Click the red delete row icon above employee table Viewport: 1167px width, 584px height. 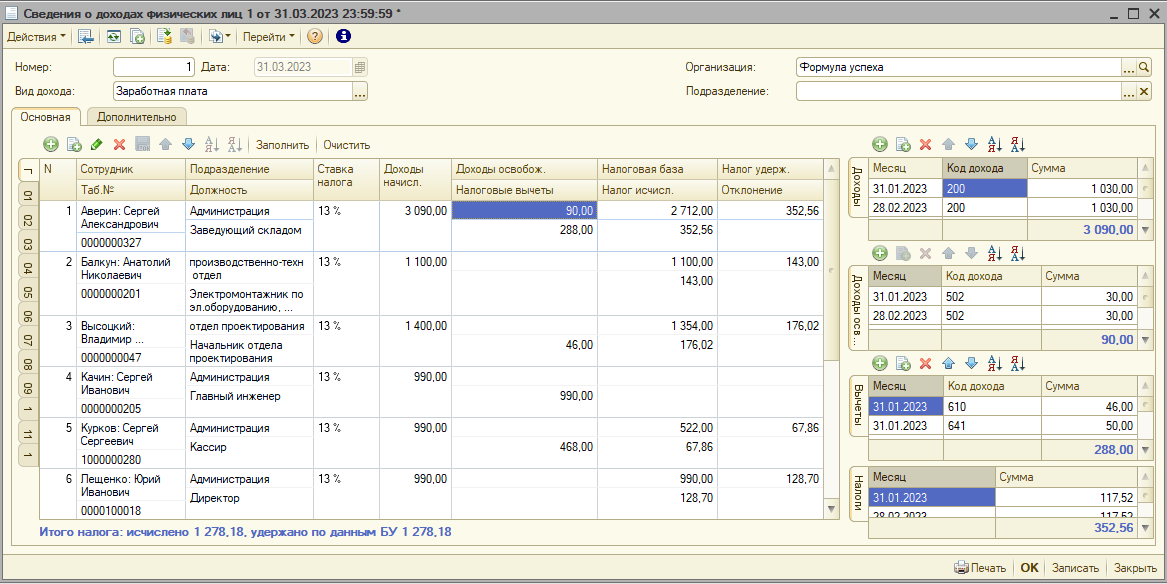pyautogui.click(x=120, y=145)
